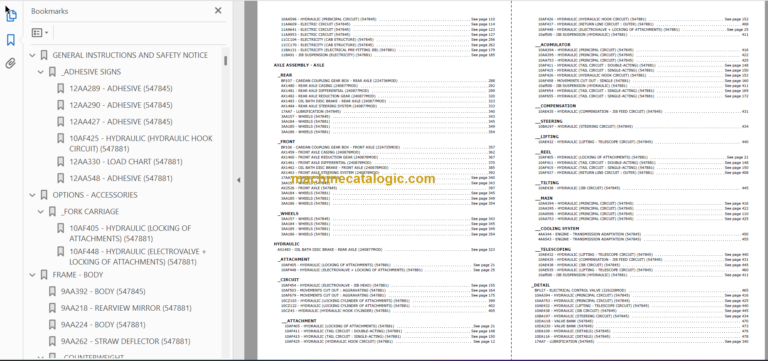Screen dimensions: 768x361
Task: Click bookmark icon beside FRAME - BODY
Action: tap(44, 275)
